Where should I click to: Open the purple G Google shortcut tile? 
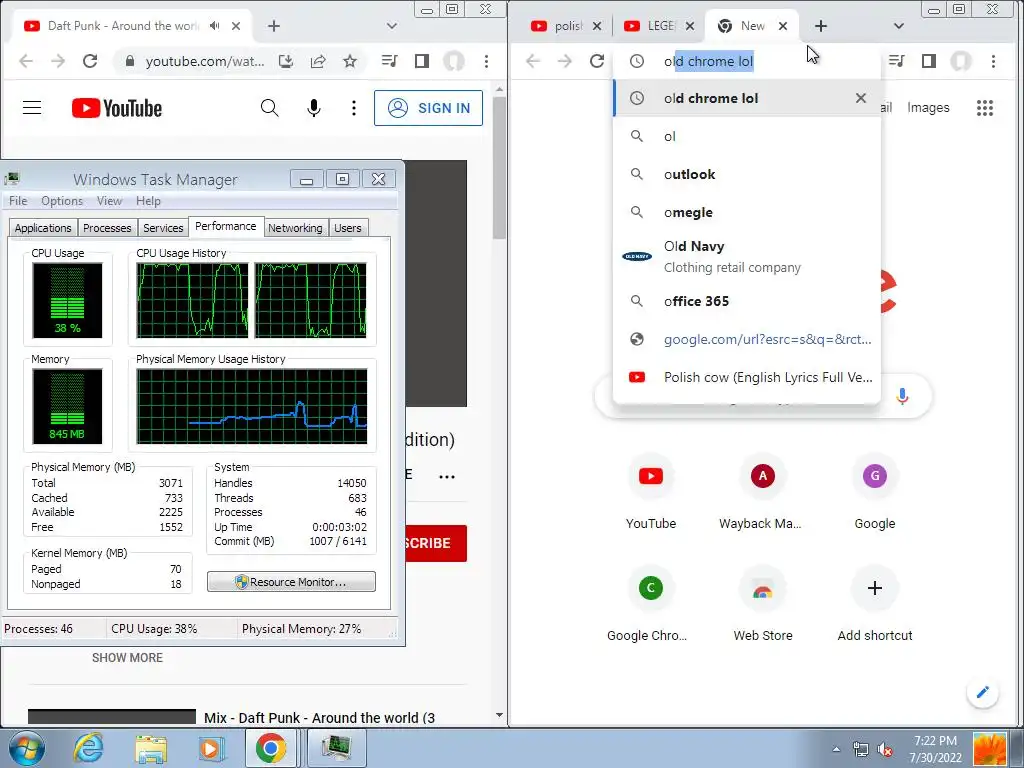tap(874, 491)
